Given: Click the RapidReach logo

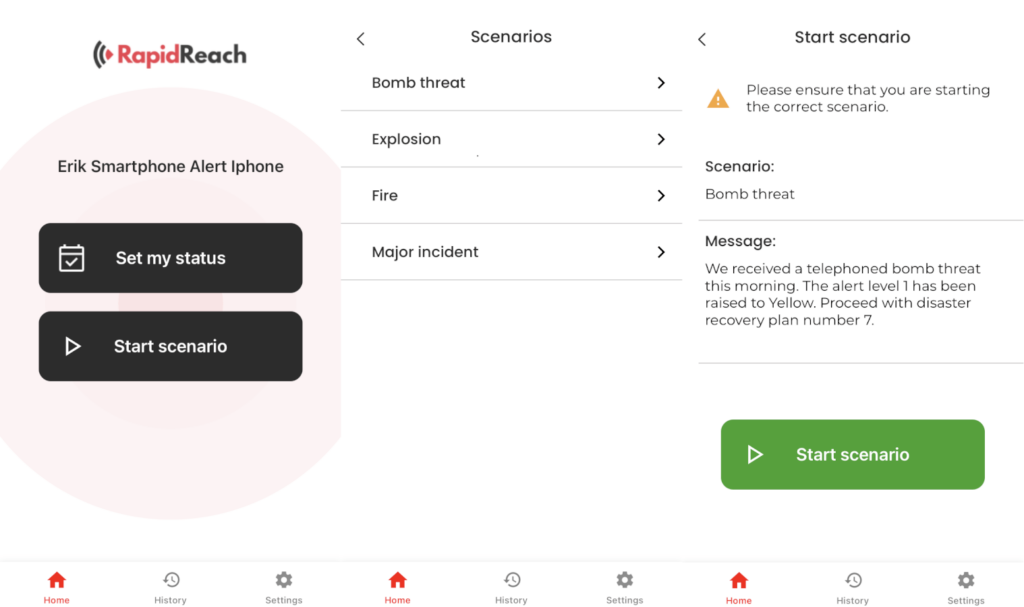Looking at the screenshot, I should [170, 55].
